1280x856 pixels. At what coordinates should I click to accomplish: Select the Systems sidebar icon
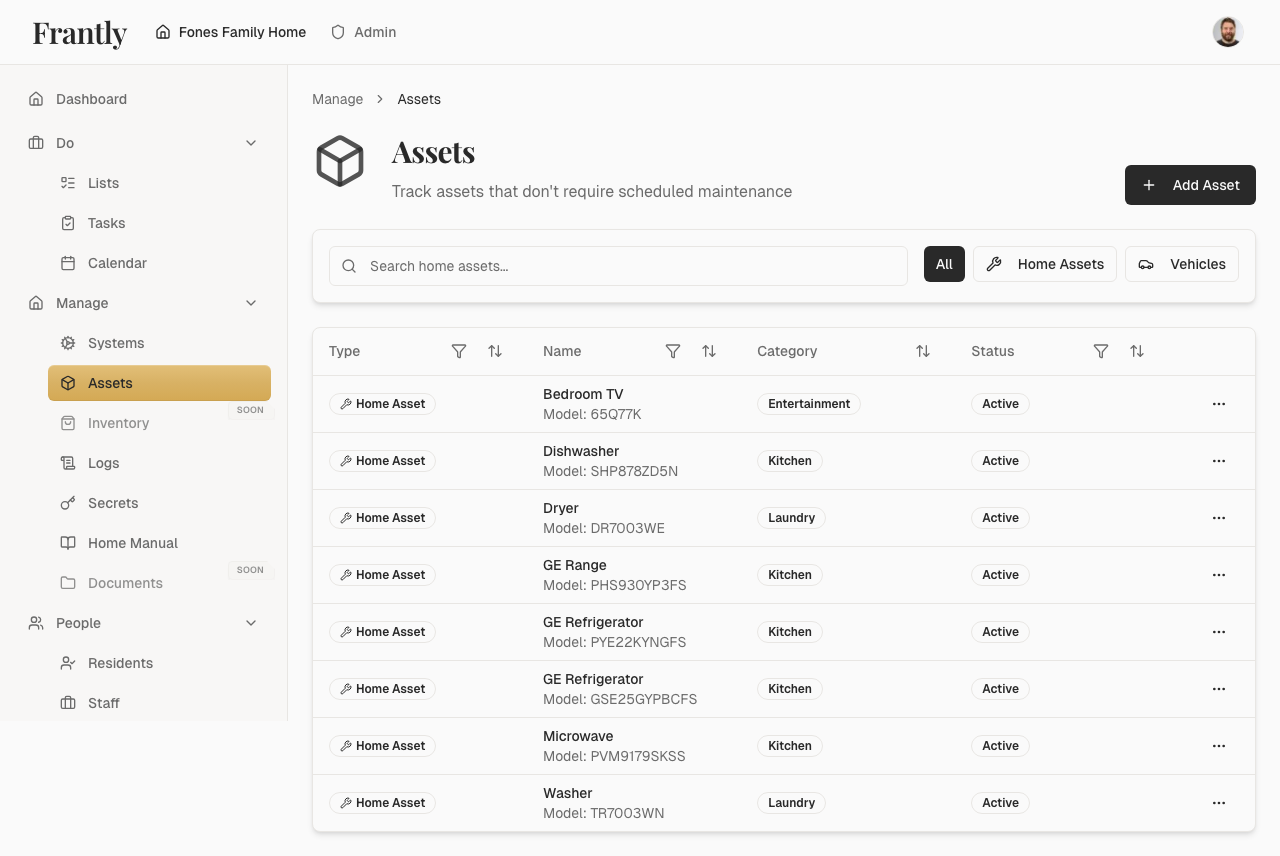coord(67,343)
